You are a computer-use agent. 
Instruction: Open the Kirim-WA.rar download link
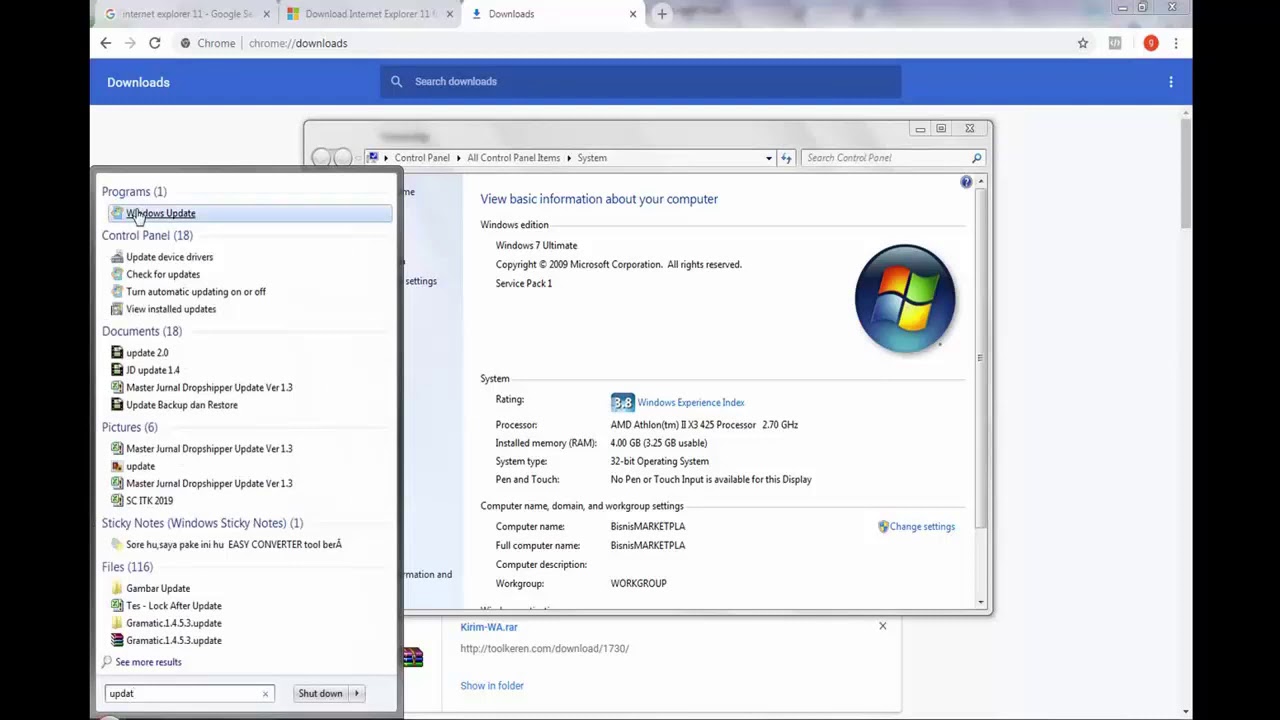coord(489,627)
